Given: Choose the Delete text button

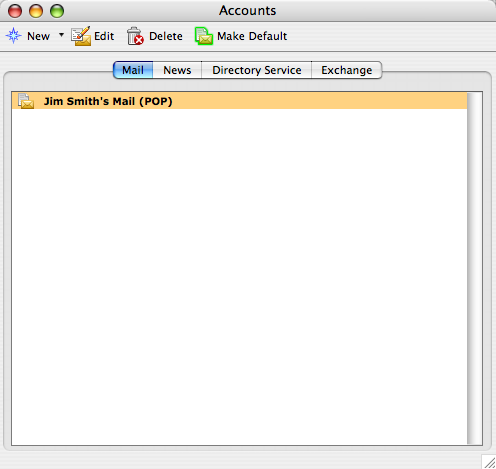Looking at the screenshot, I should tap(166, 36).
